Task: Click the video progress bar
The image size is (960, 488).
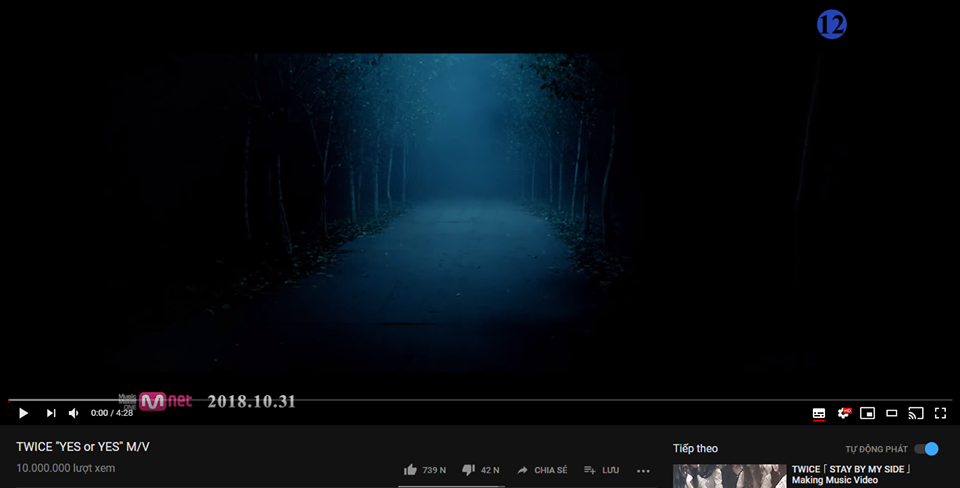Action: click(x=480, y=400)
